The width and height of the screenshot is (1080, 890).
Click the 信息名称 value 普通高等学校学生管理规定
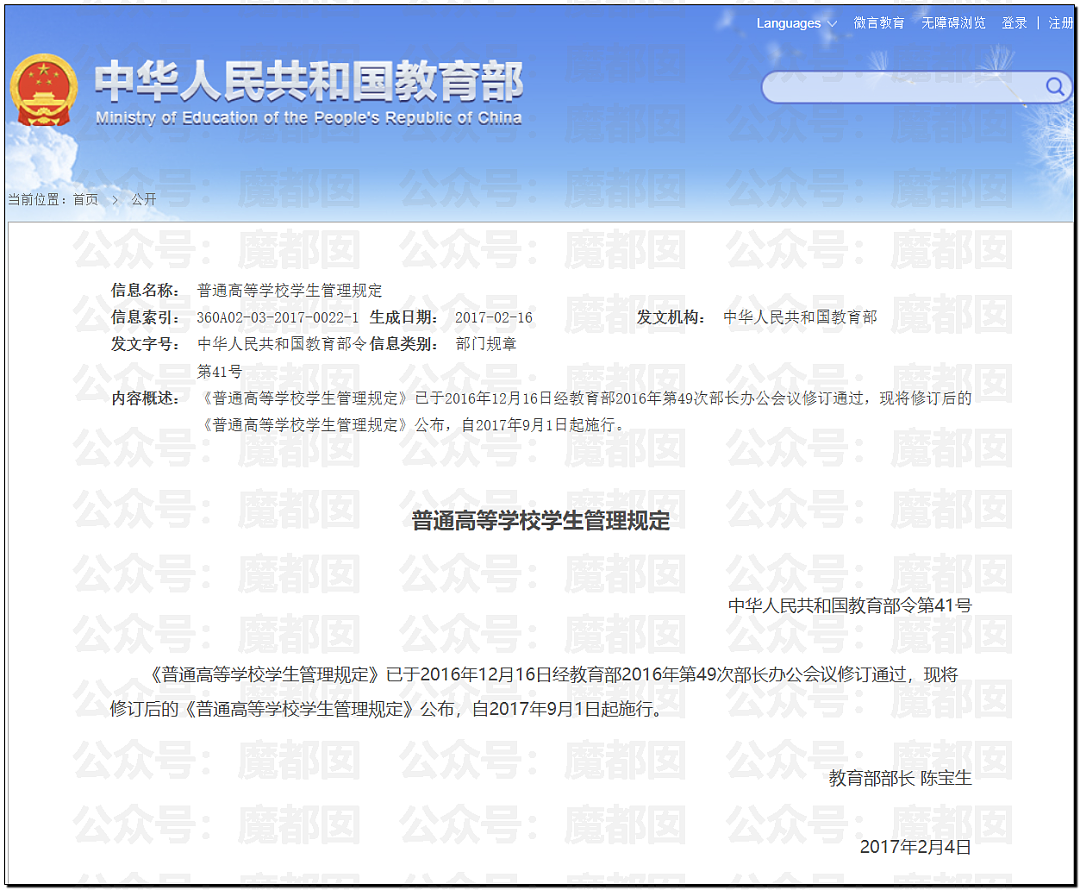coord(289,291)
